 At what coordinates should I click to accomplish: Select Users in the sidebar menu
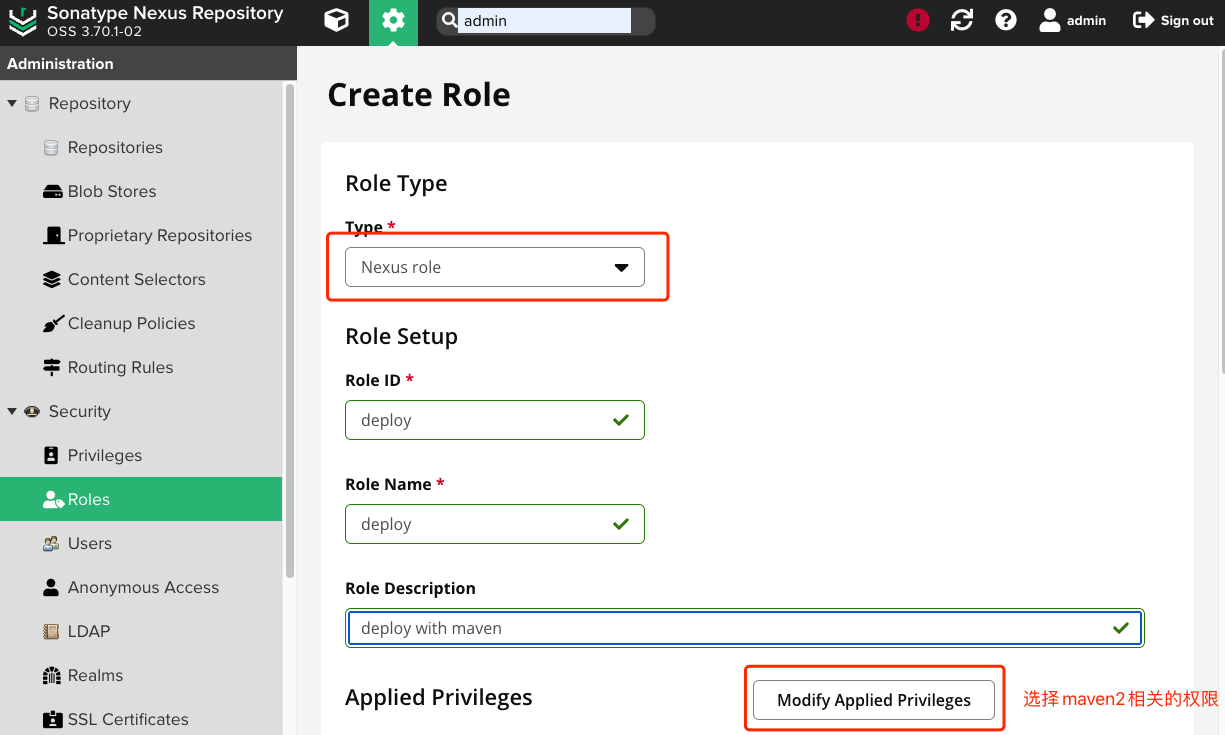(89, 544)
